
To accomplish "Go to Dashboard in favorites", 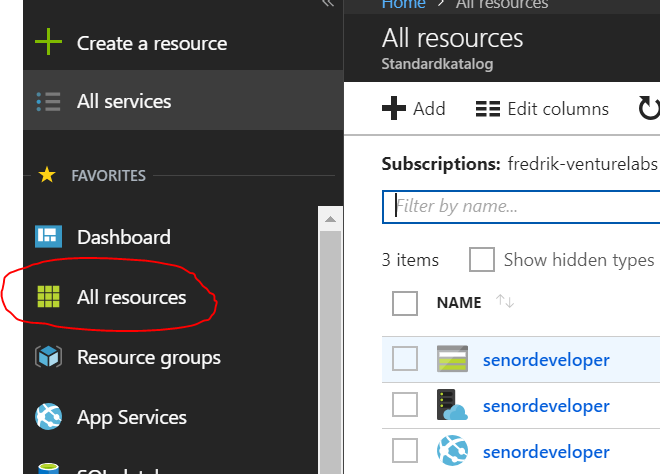I will 170,237.
